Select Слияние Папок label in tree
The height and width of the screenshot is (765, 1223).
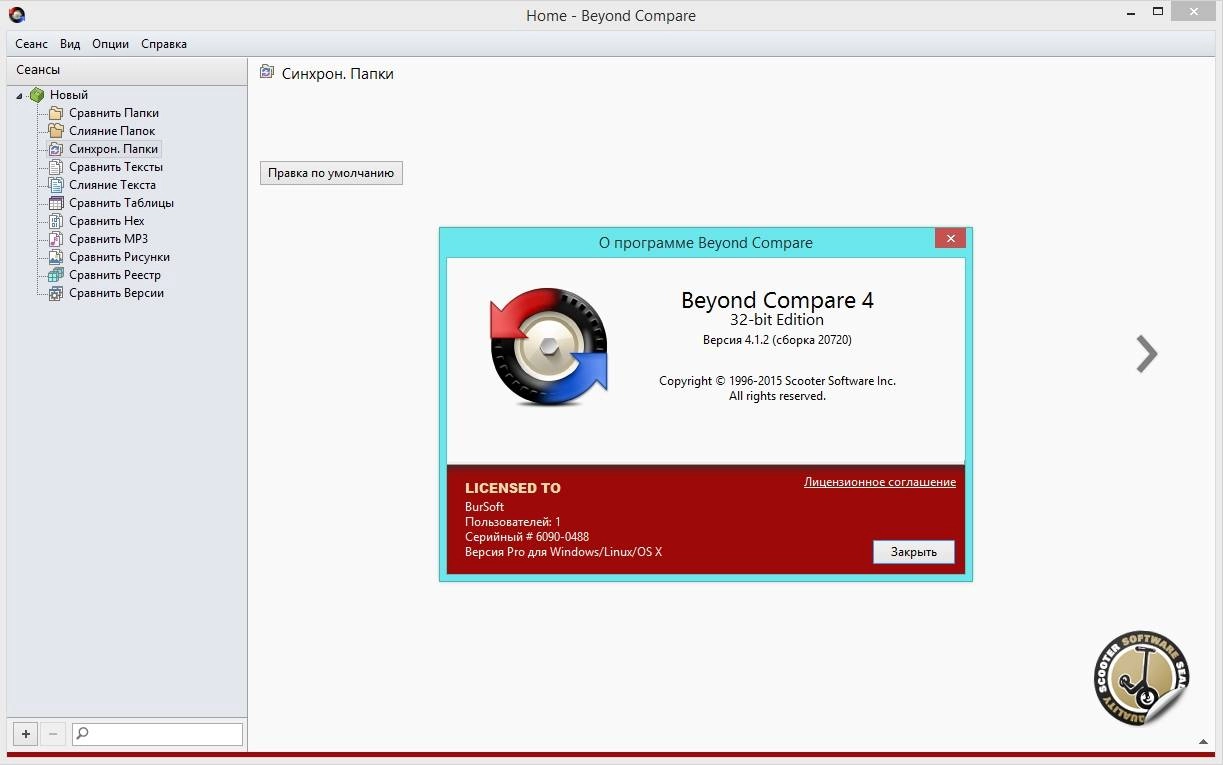(x=112, y=131)
